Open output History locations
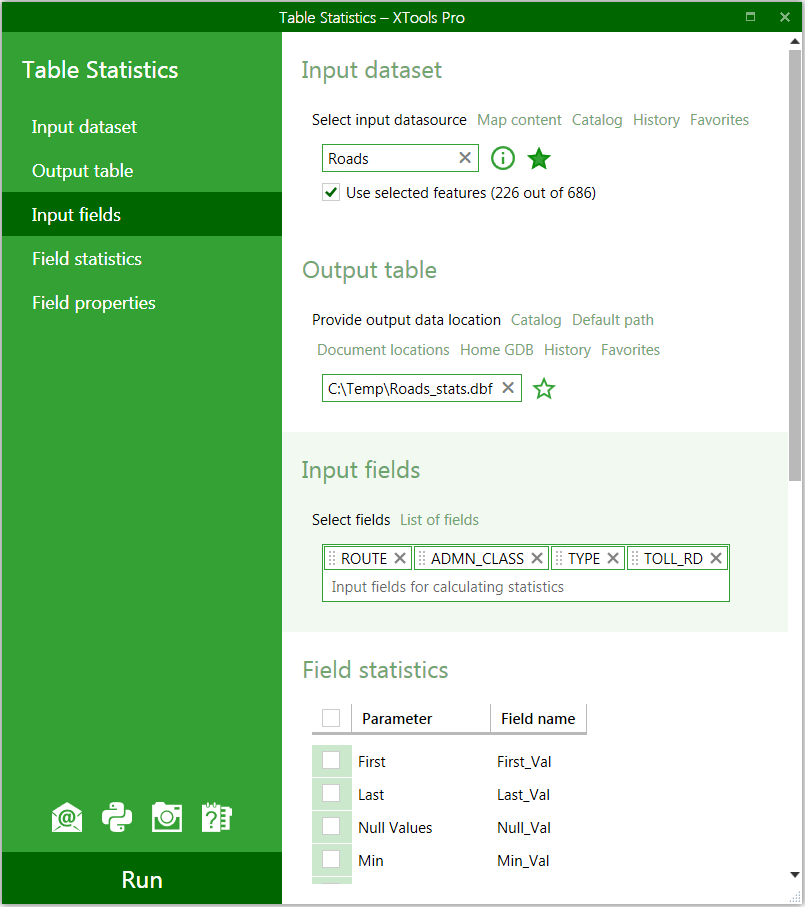This screenshot has width=805, height=907. click(567, 350)
